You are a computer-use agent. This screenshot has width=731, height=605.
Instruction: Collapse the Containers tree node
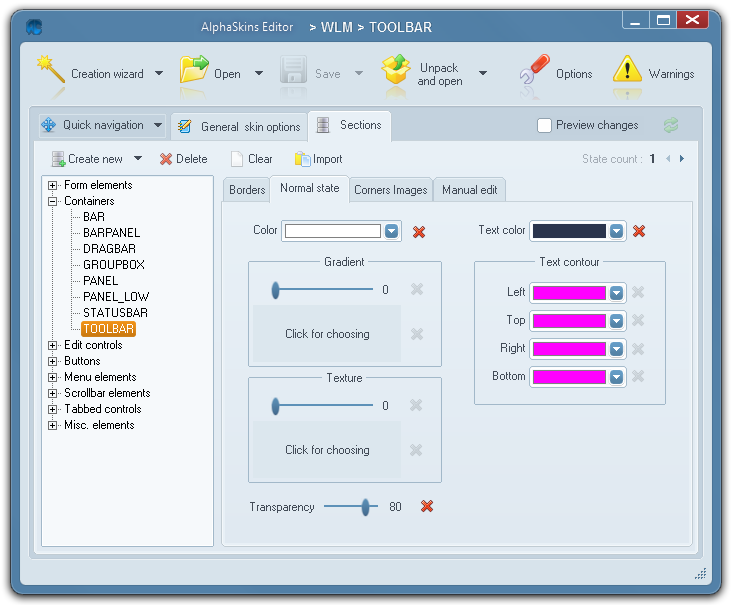pos(53,201)
